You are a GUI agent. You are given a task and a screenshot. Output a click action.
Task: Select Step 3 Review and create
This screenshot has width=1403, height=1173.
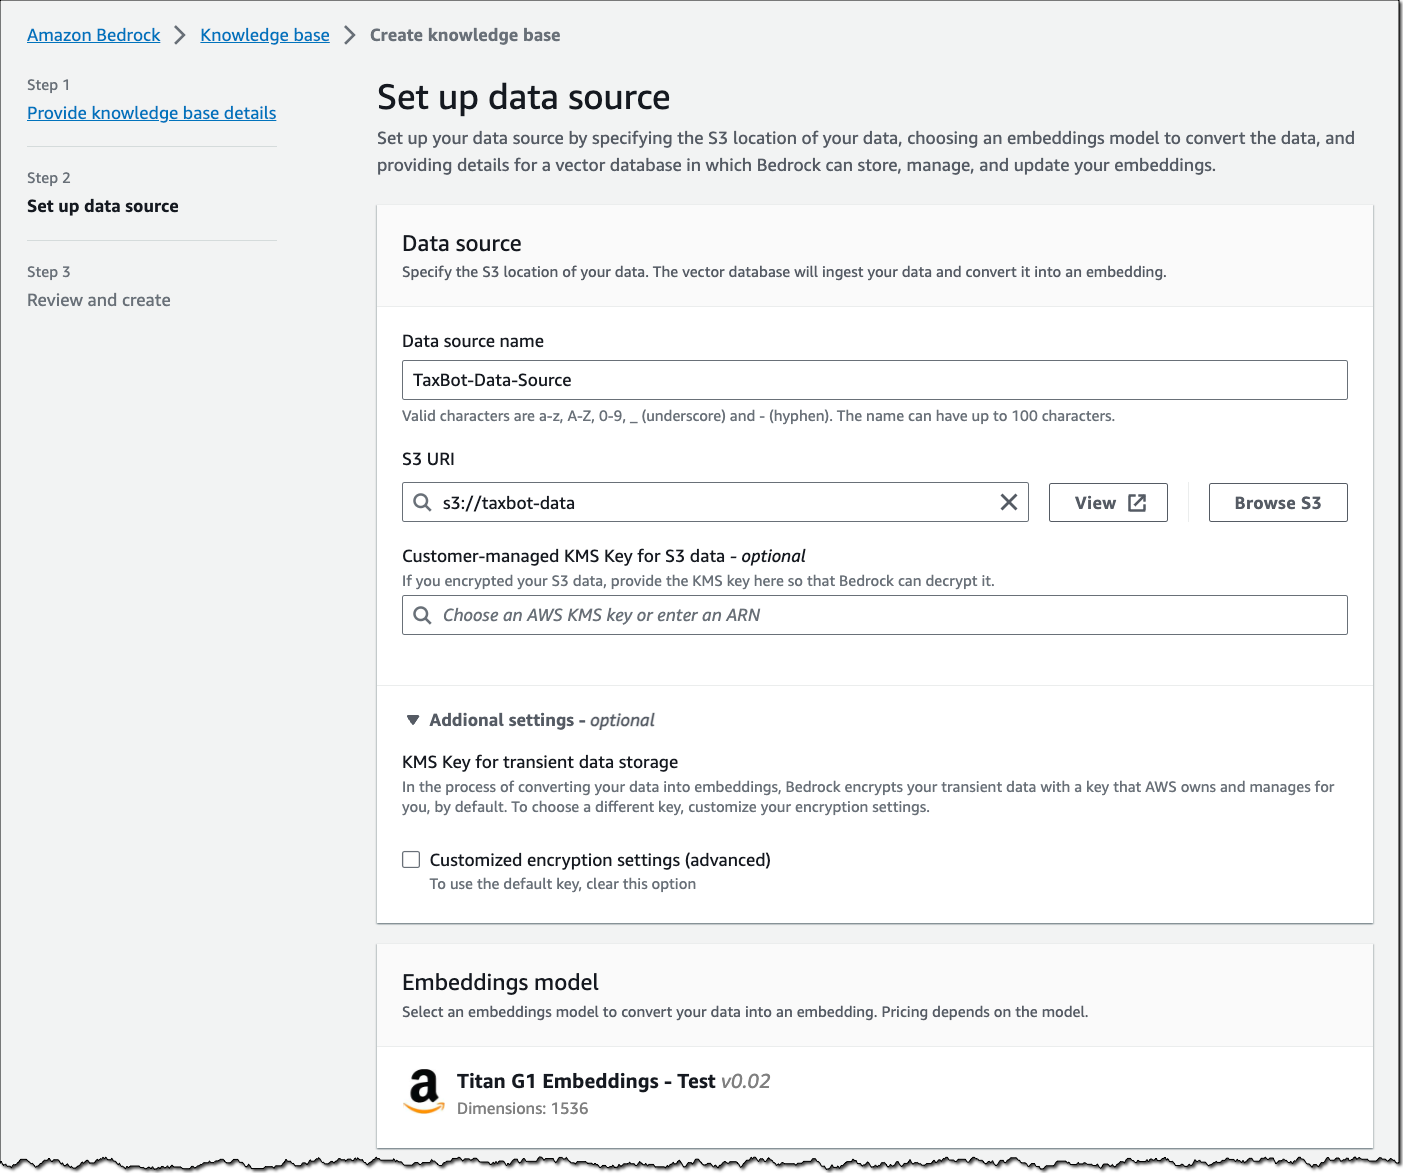tap(98, 299)
